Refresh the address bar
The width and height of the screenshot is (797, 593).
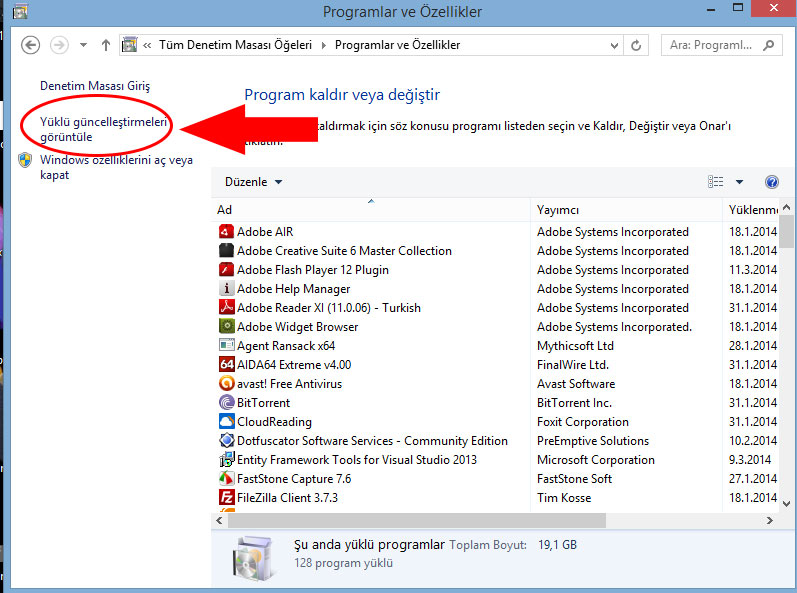pyautogui.click(x=636, y=45)
